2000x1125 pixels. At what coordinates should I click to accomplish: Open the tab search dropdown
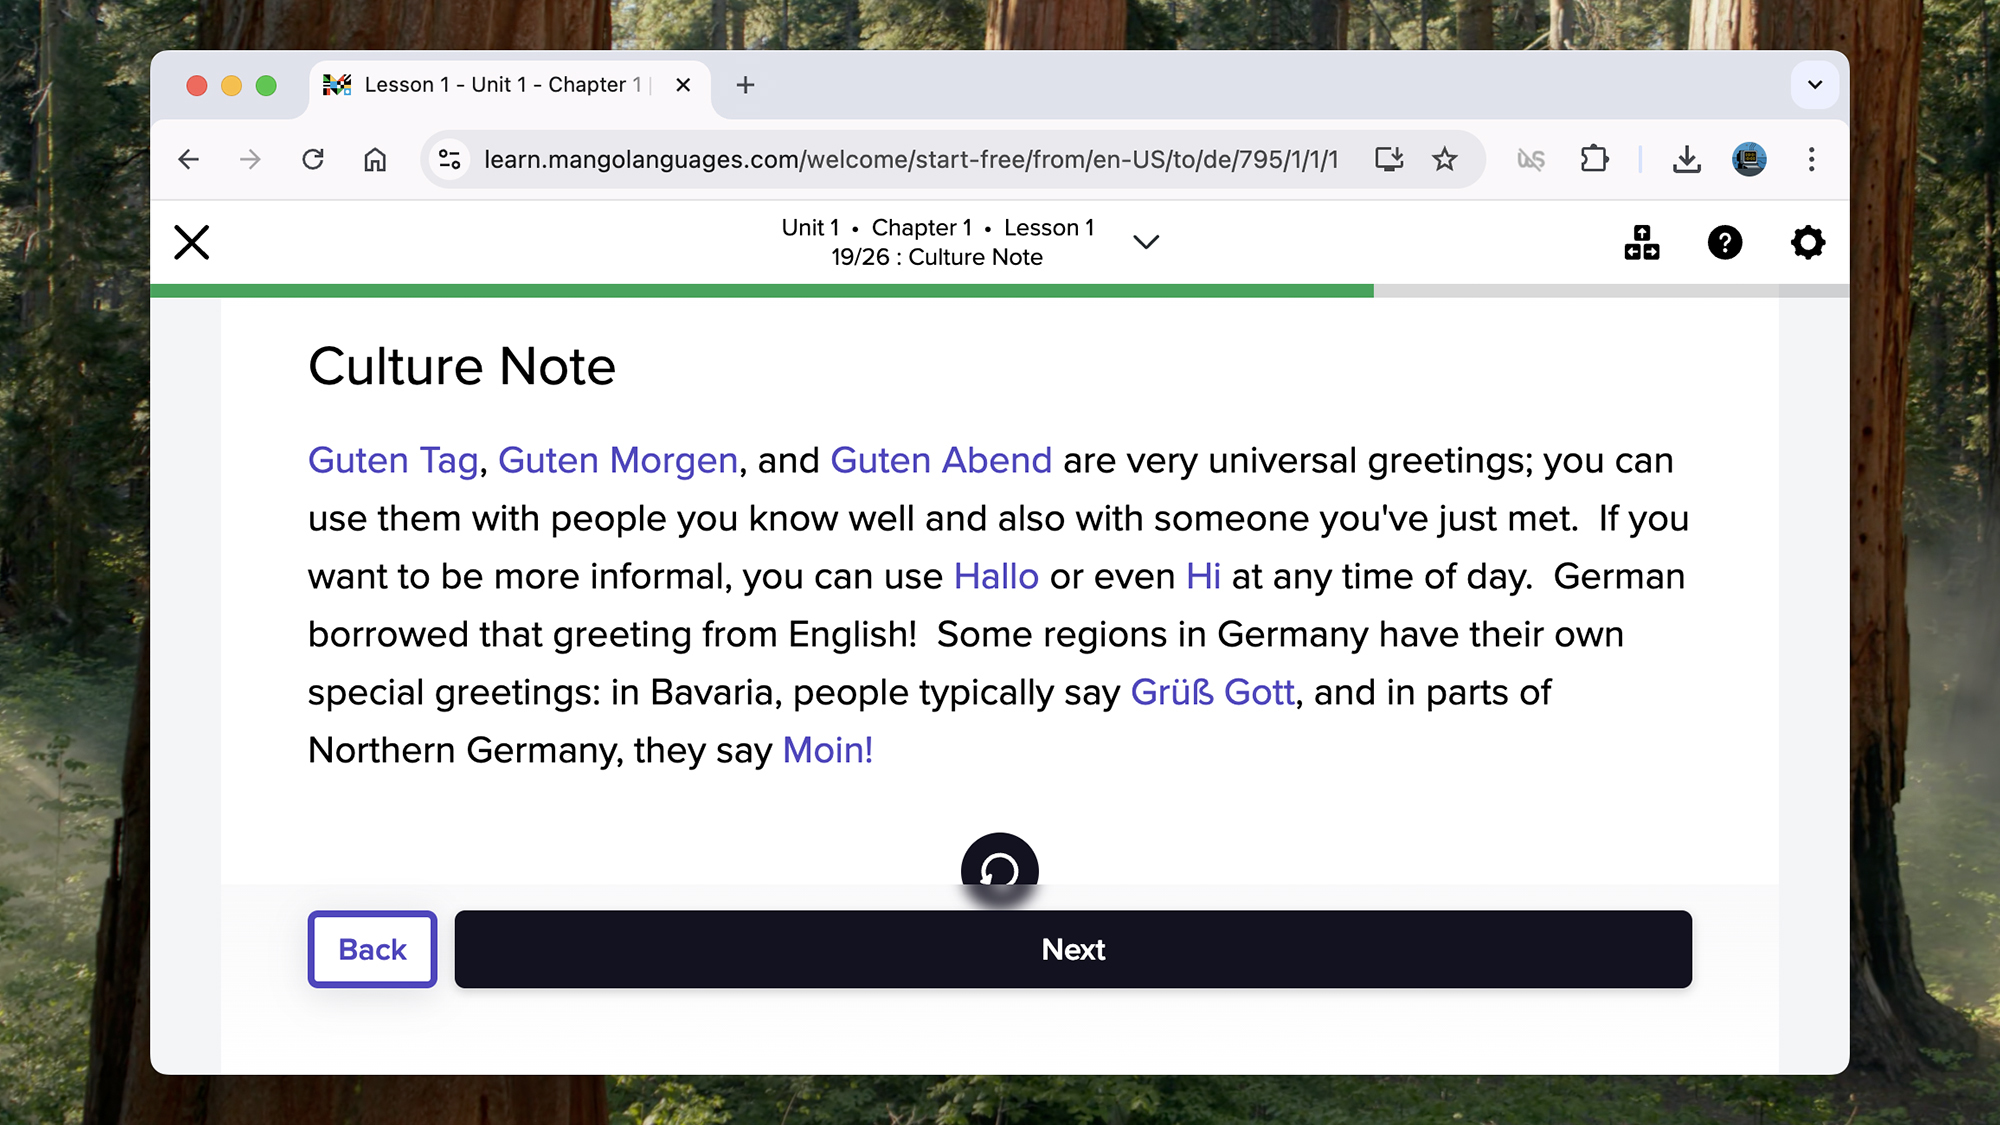[x=1815, y=85]
